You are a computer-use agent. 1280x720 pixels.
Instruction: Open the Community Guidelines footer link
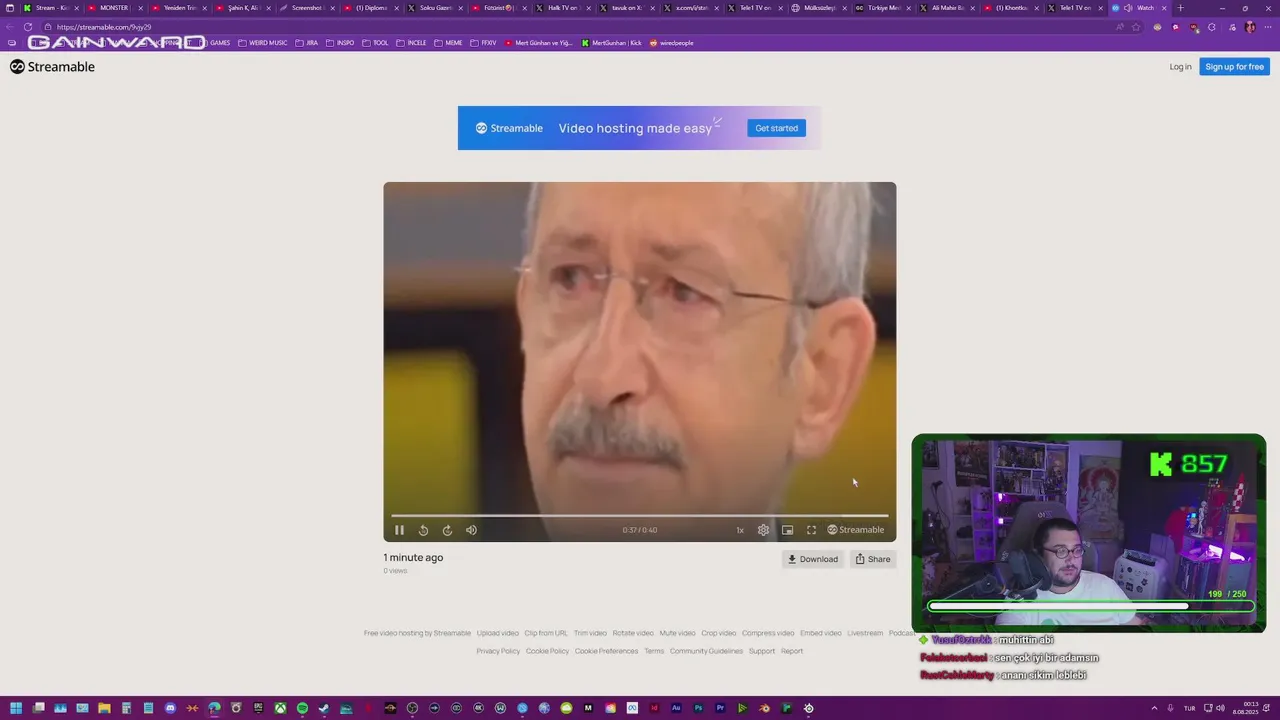tap(706, 651)
